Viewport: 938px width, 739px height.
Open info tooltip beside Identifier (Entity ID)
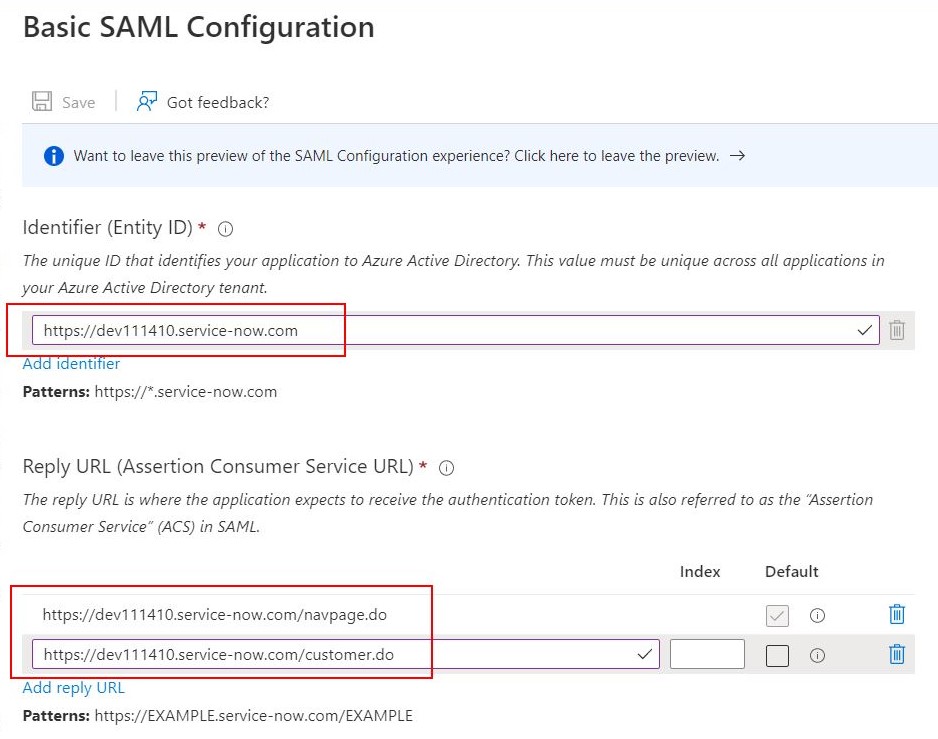coord(226,229)
